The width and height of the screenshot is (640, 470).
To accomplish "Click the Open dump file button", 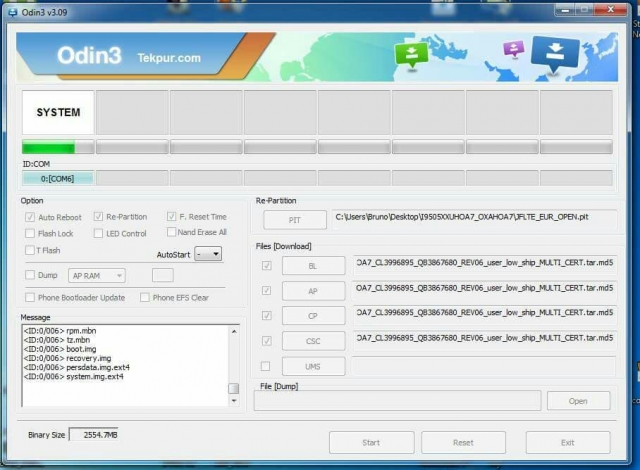I will coord(578,401).
